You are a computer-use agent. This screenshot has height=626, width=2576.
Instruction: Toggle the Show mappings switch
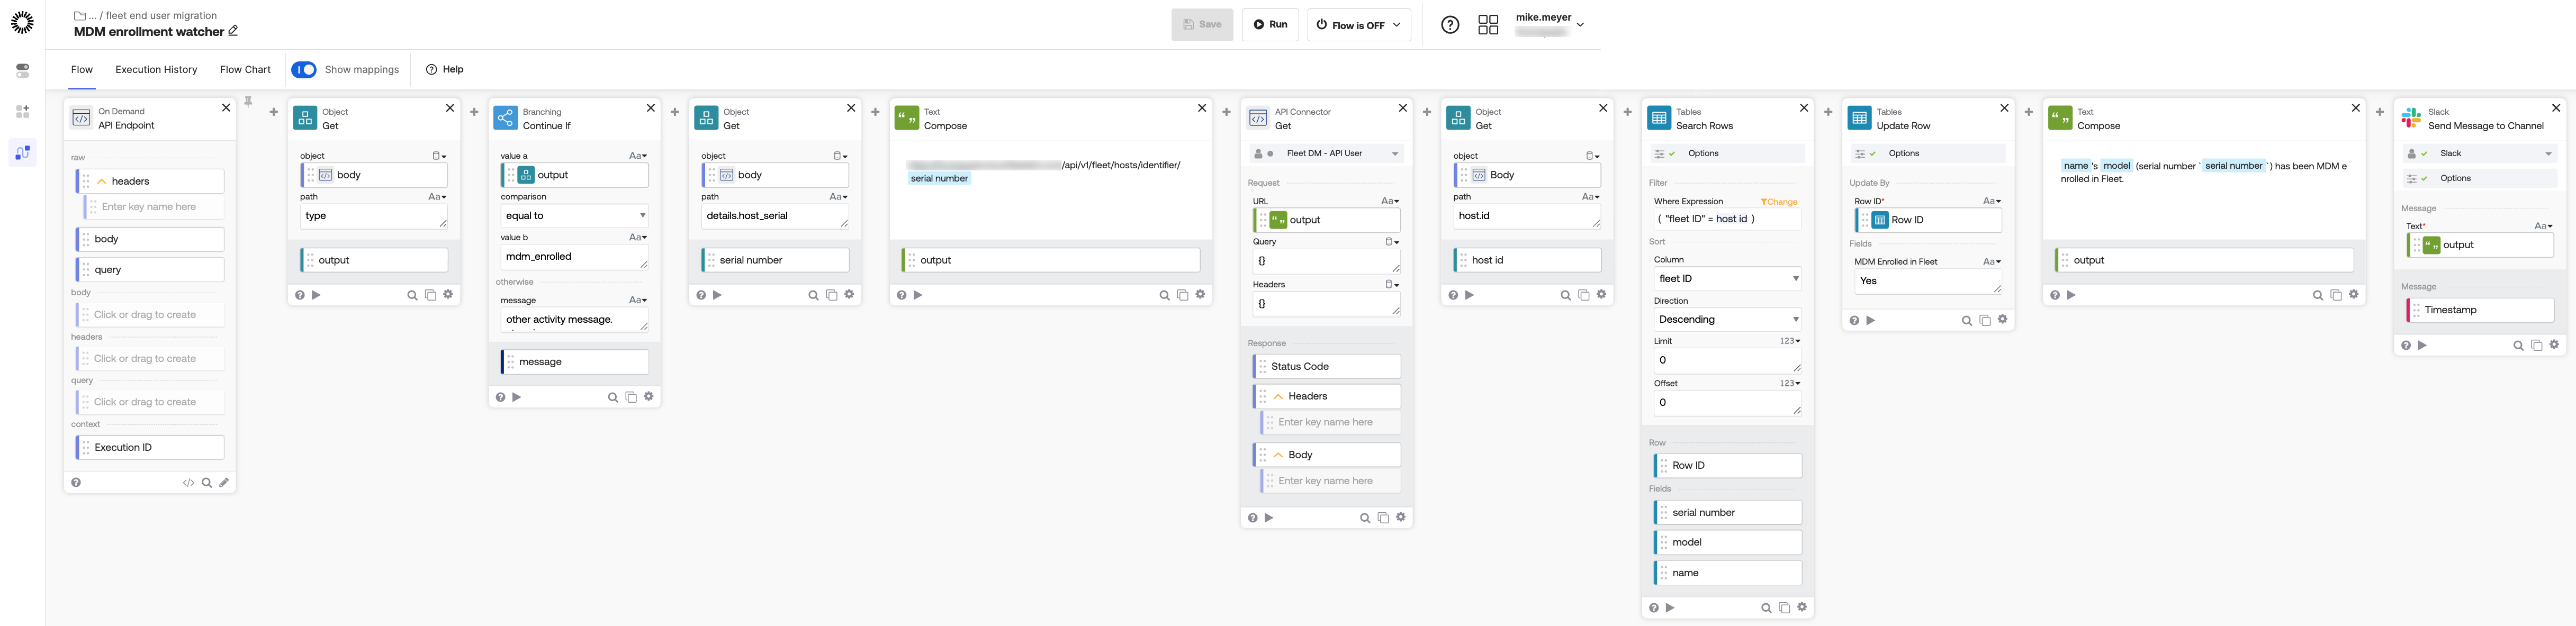(304, 69)
